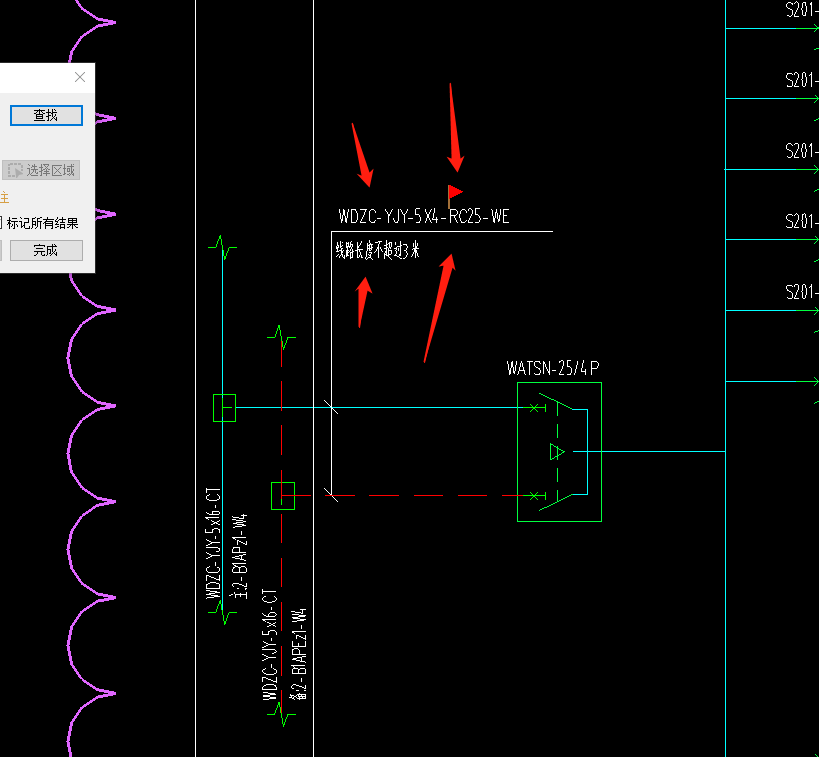Select vertical text 主2-B1APz1-W4
This screenshot has width=819, height=757.
[x=240, y=556]
